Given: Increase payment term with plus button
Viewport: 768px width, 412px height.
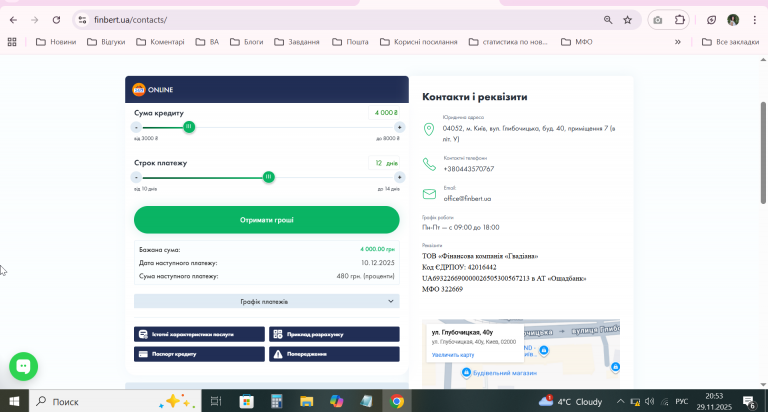Looking at the screenshot, I should (x=399, y=177).
